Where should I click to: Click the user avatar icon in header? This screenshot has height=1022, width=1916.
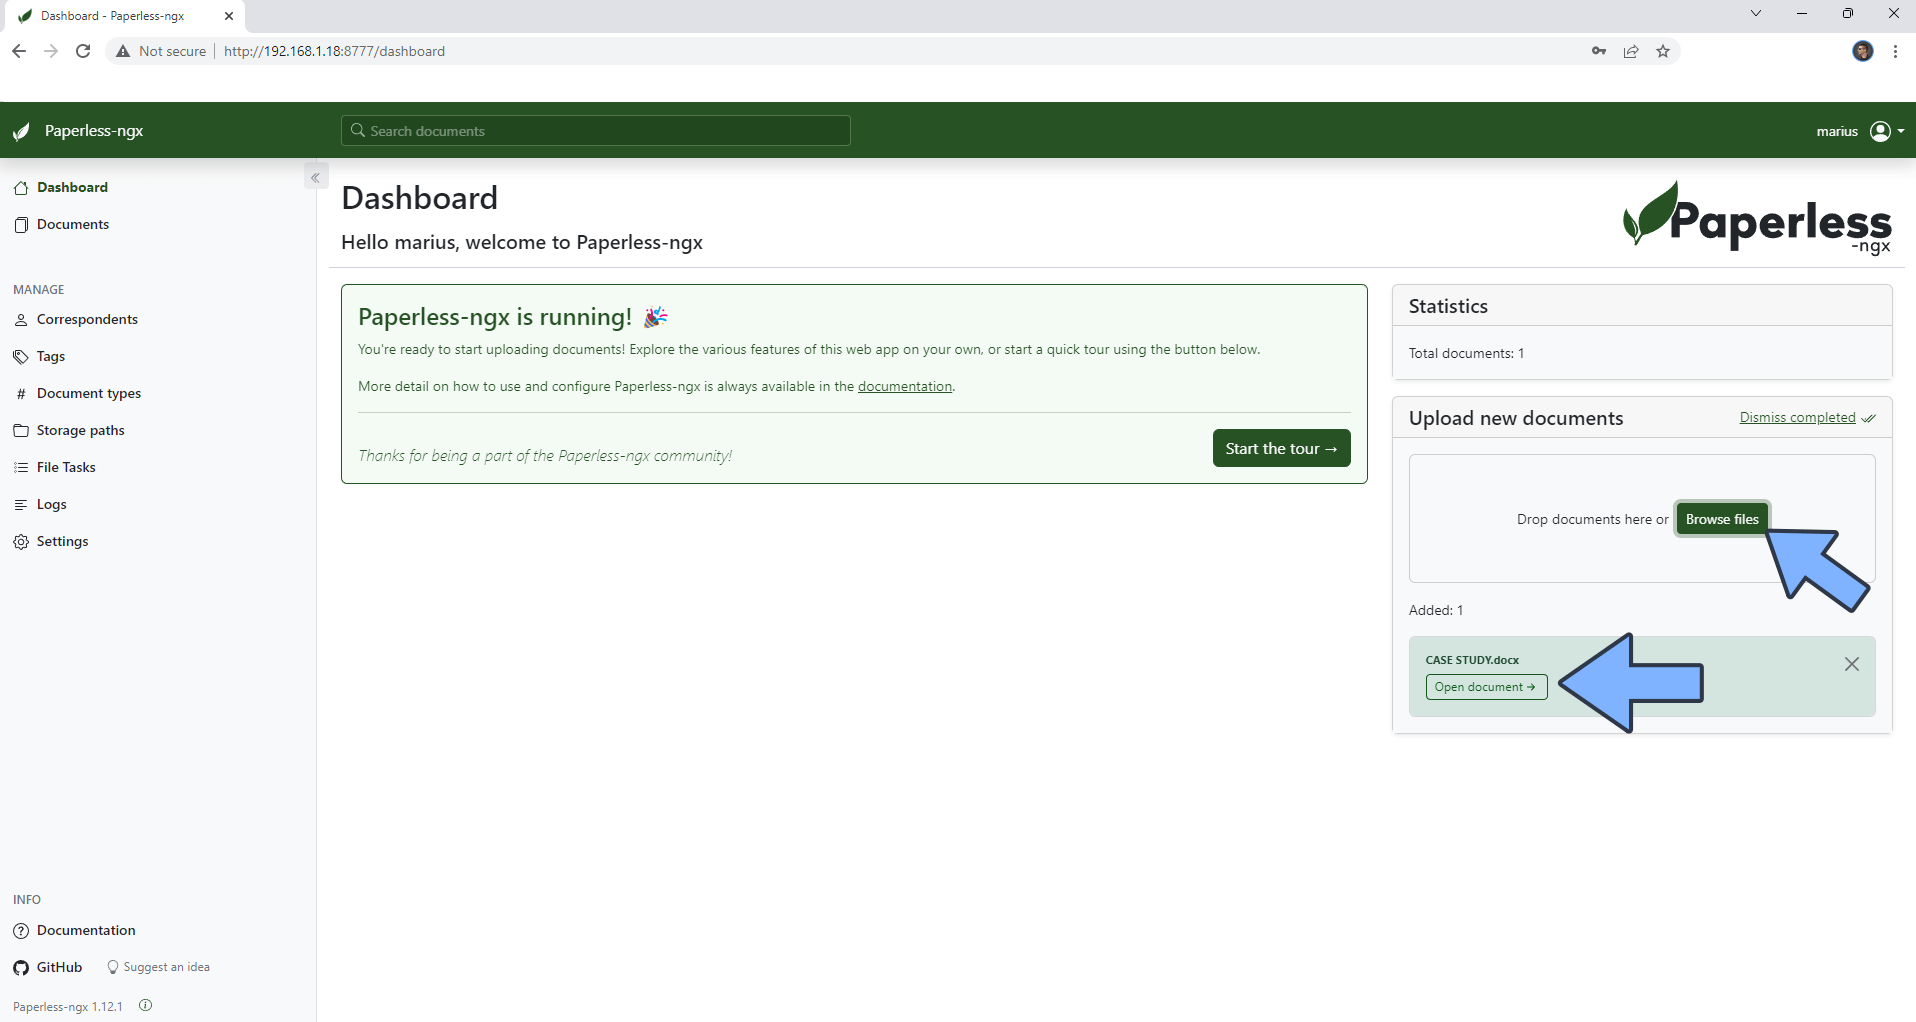point(1880,131)
